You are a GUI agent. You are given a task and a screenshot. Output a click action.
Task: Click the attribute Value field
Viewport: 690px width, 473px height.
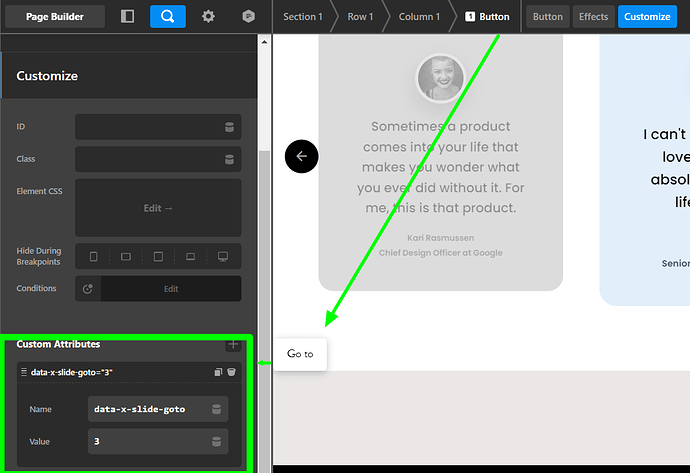[x=158, y=442]
